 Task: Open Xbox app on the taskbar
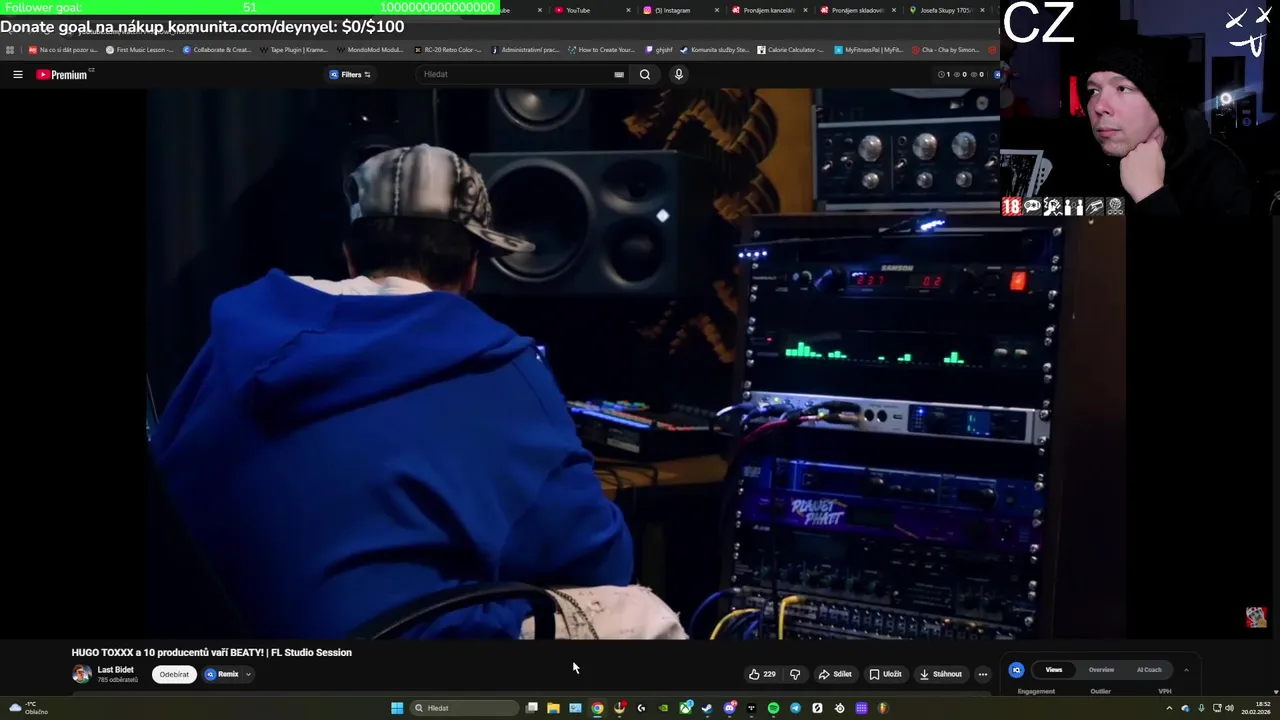686,708
